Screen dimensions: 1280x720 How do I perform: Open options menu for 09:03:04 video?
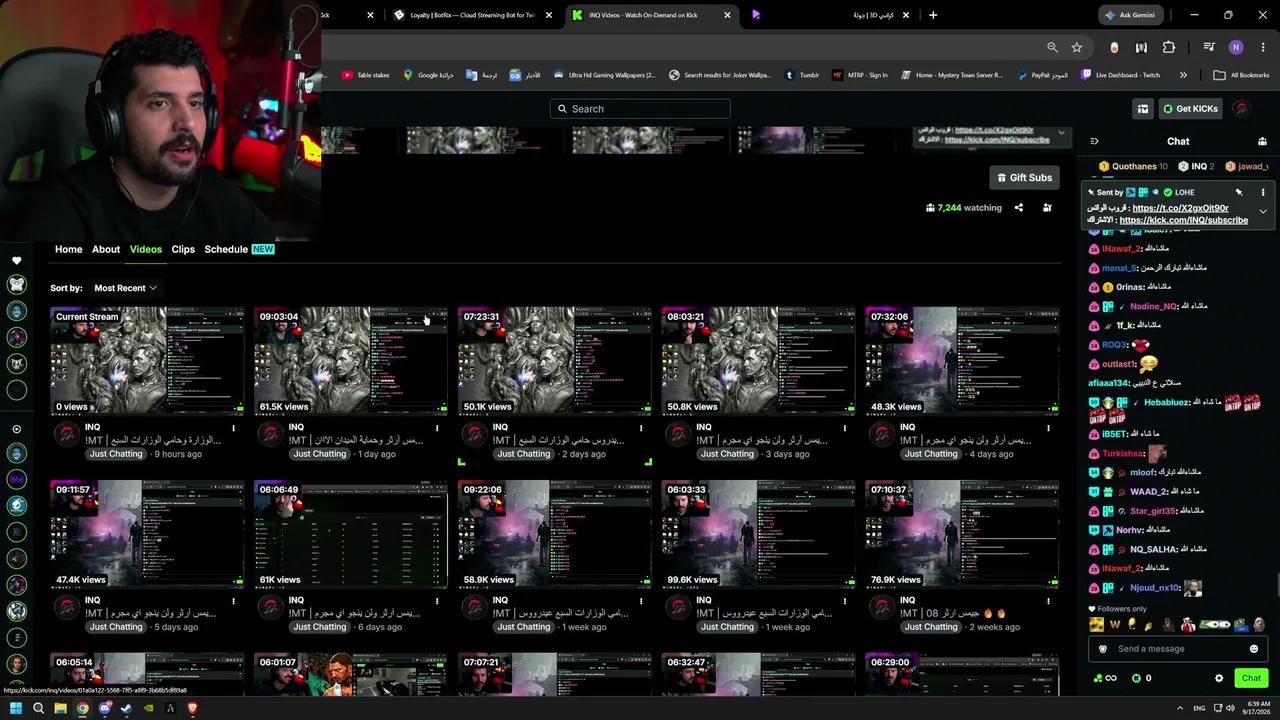[437, 428]
